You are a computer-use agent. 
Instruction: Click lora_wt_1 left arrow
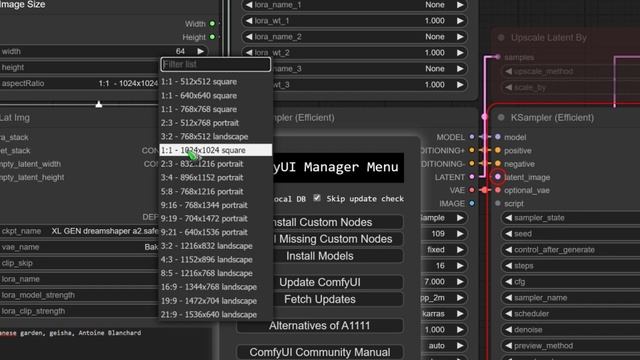[x=249, y=21]
